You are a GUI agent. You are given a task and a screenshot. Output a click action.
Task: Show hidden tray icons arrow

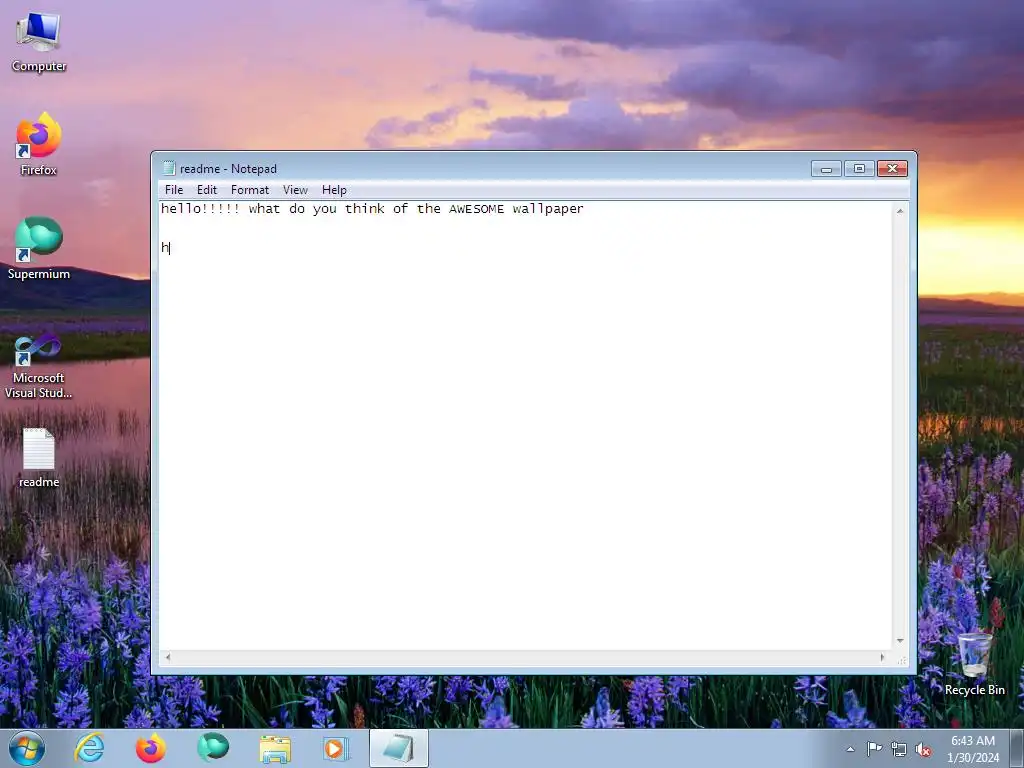(850, 749)
